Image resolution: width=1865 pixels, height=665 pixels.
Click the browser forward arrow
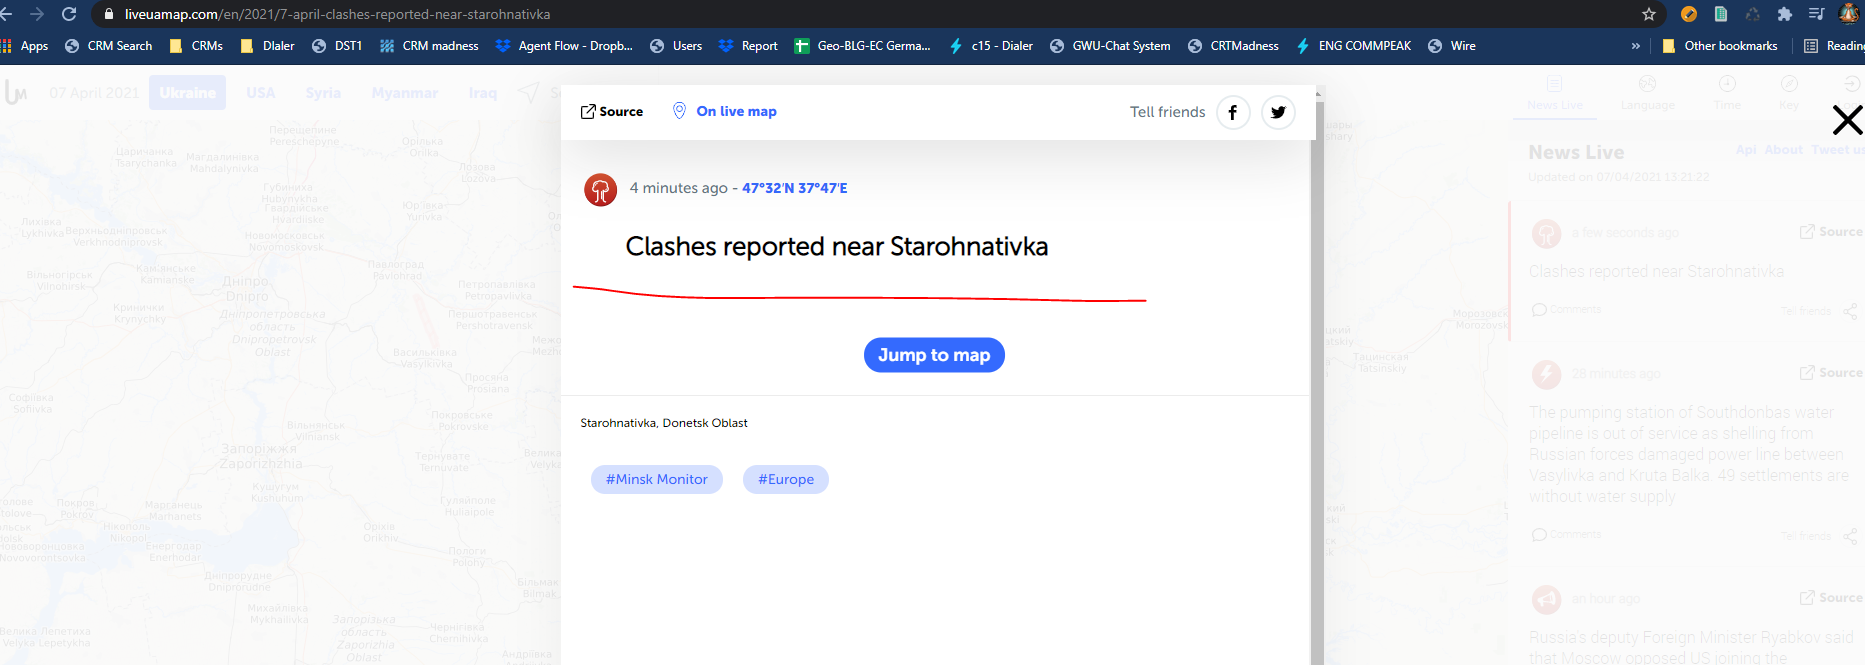point(37,14)
